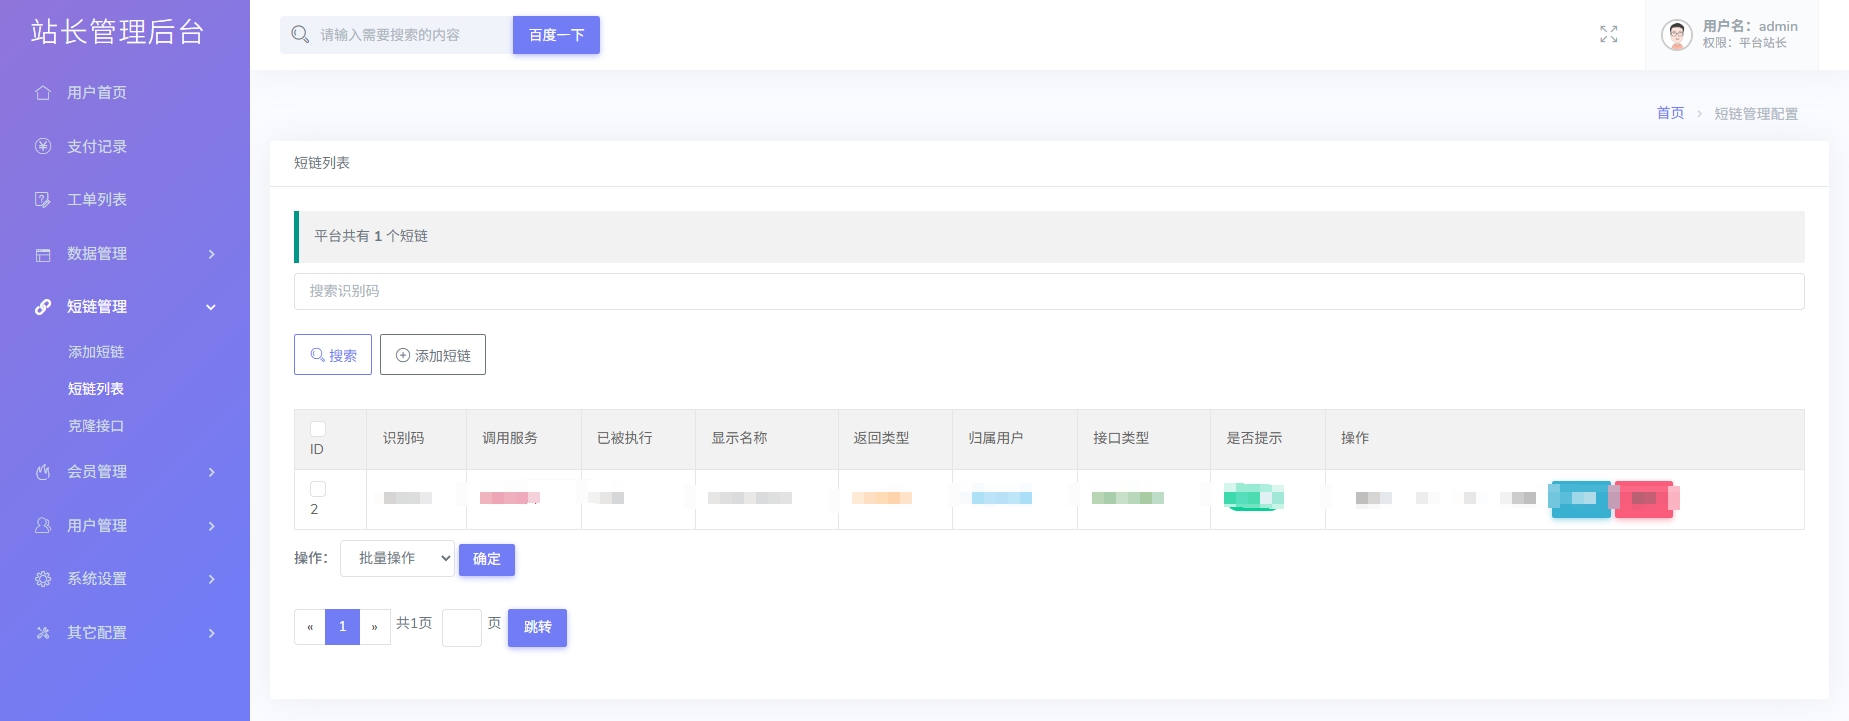Click the flame icon beside 会员管理
This screenshot has width=1849, height=721.
pyautogui.click(x=43, y=472)
